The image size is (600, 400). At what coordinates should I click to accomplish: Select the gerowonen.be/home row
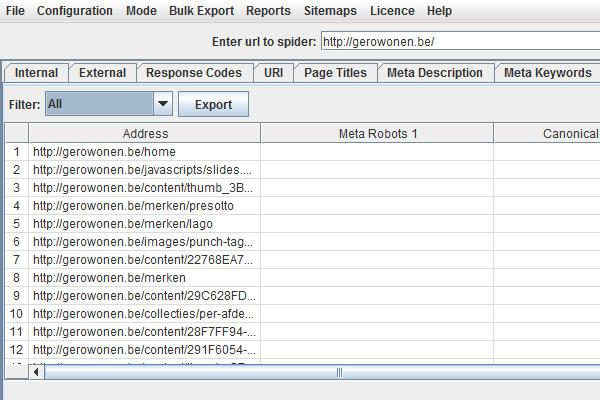[145, 152]
